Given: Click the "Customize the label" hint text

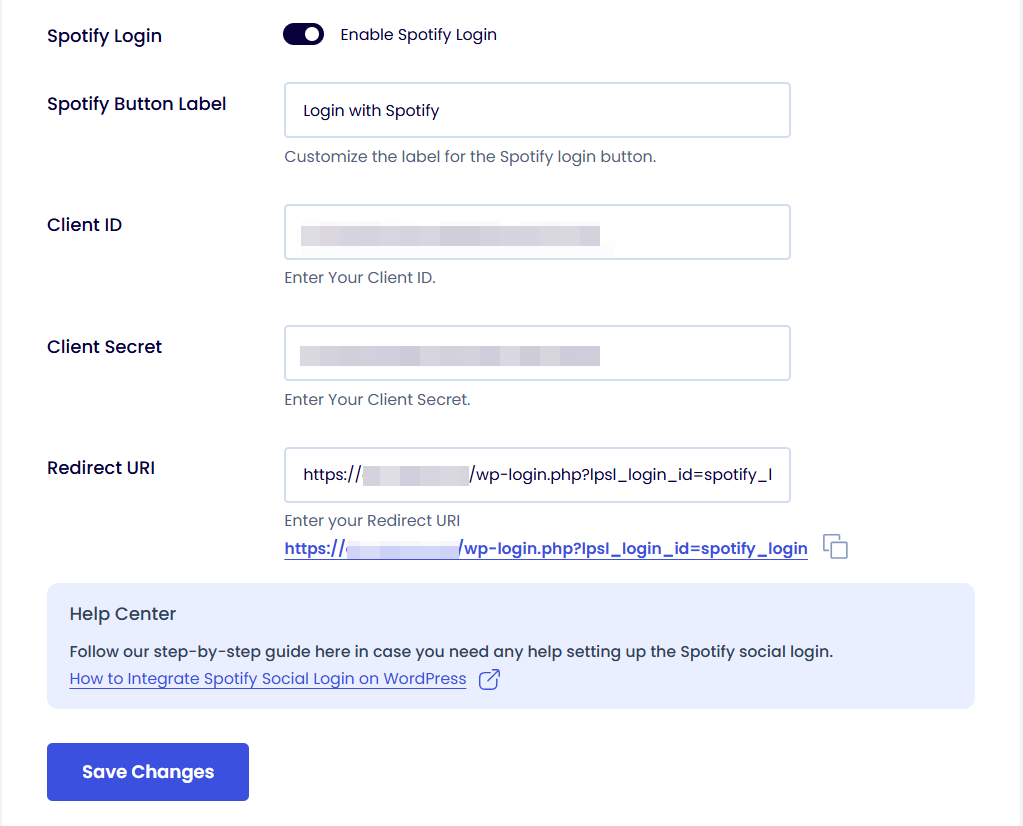Looking at the screenshot, I should tap(470, 157).
